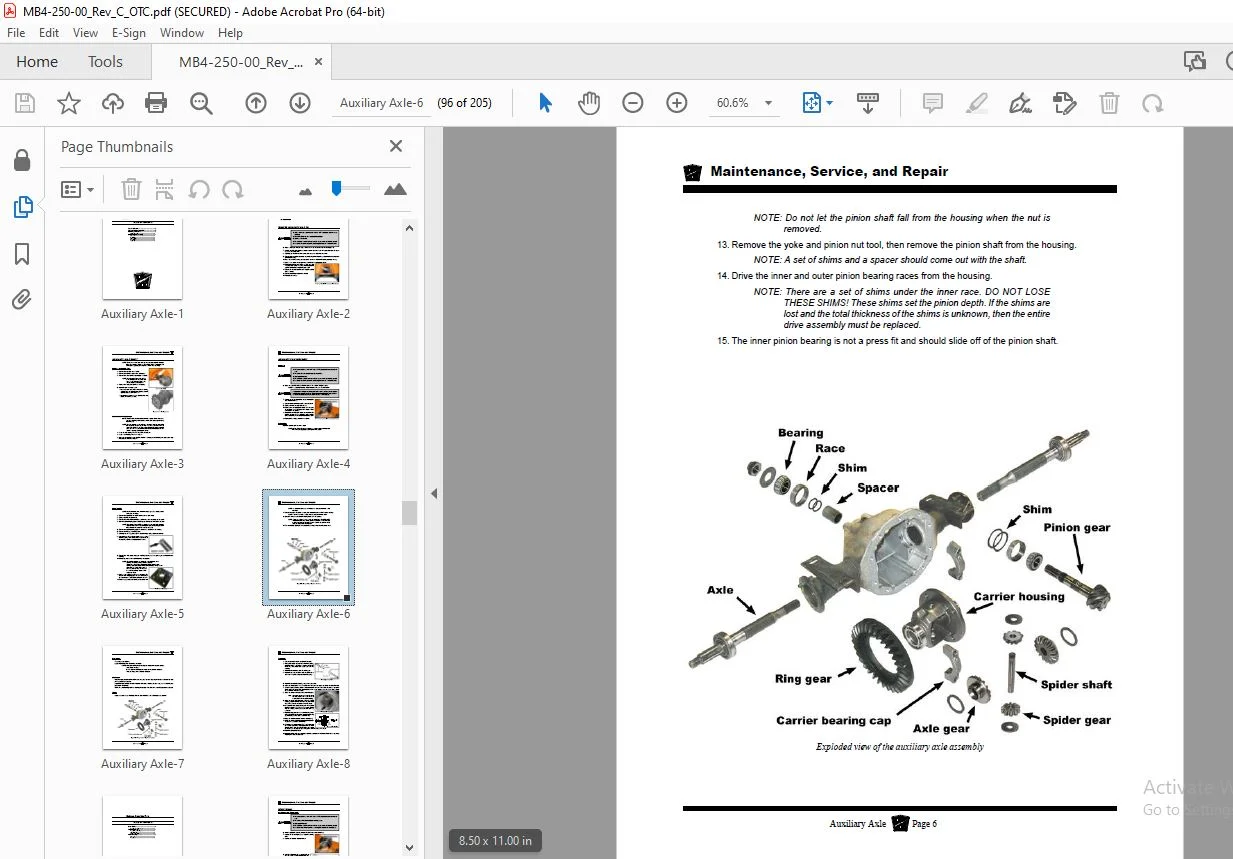Screen dimensions: 1233x859
Task: Go to previous page arrow
Action: 256,103
